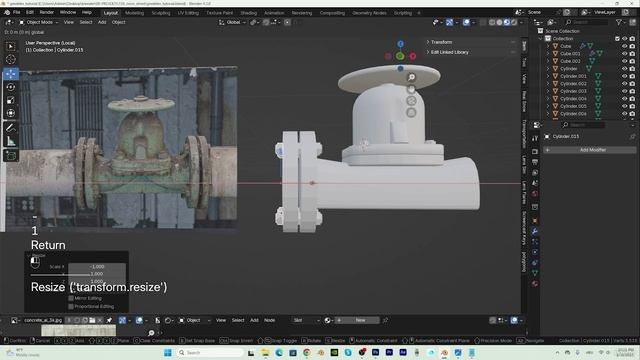Click the red X axis gizmo ball
The width and height of the screenshot is (640, 360).
(413, 56)
